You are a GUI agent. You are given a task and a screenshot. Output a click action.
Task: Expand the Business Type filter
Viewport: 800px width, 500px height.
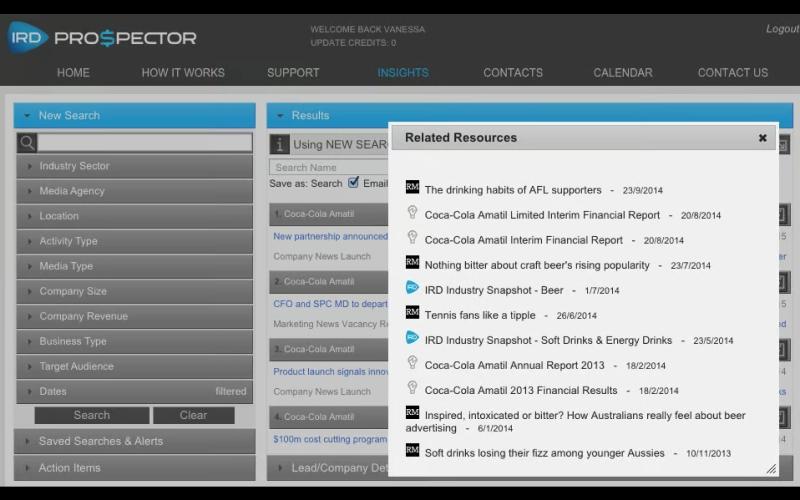pyautogui.click(x=135, y=341)
